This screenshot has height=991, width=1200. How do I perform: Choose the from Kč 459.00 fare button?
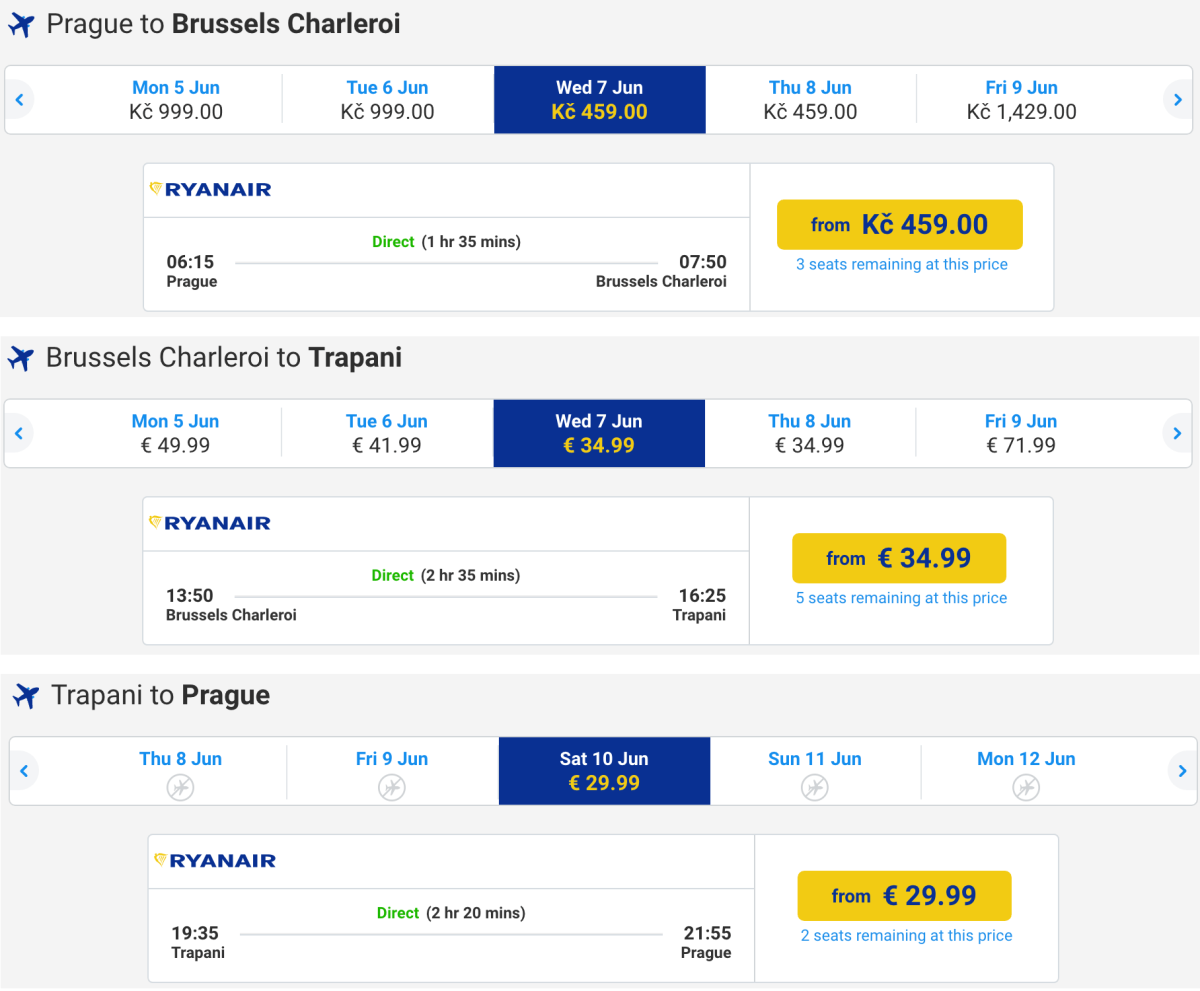pos(900,225)
